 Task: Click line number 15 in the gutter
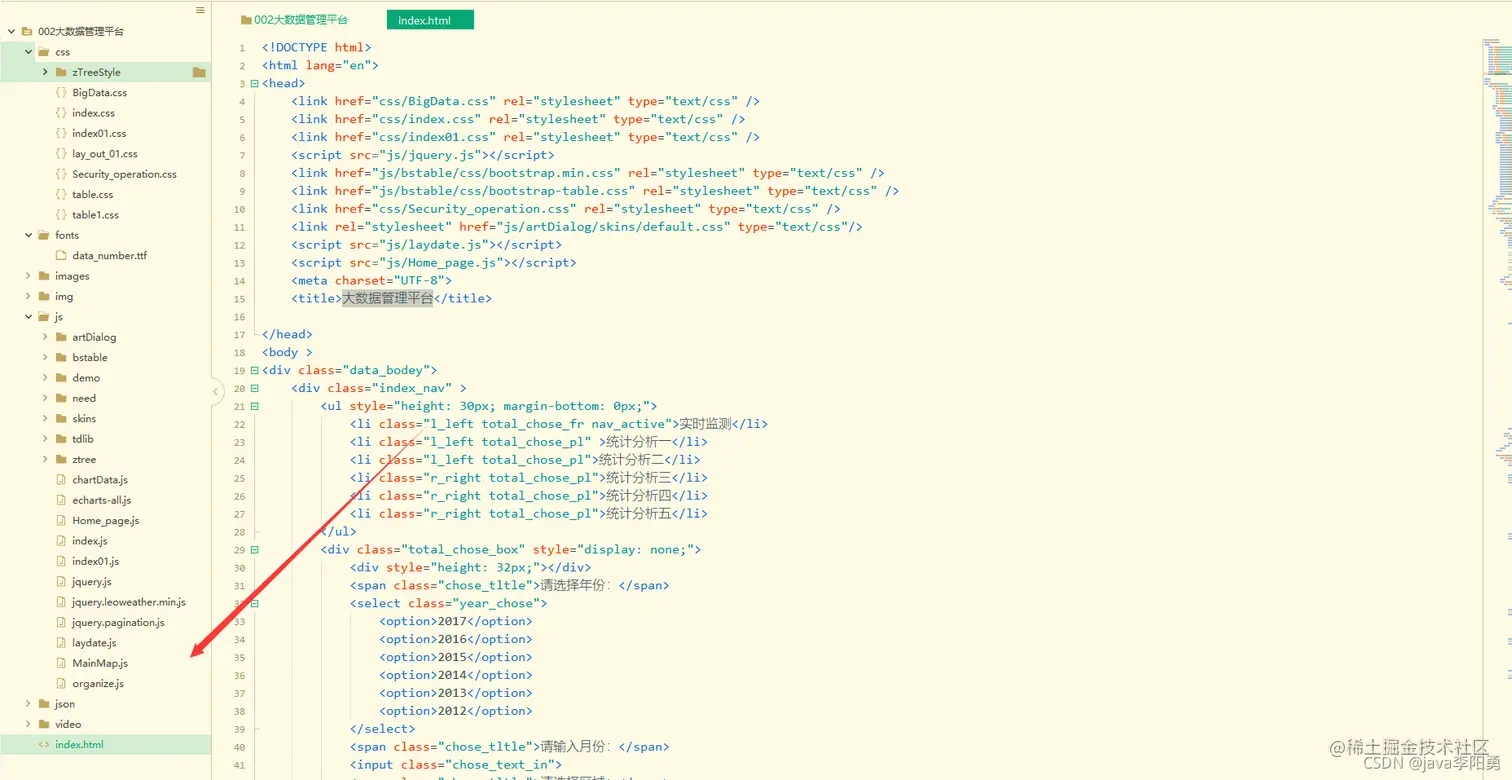pyautogui.click(x=240, y=299)
